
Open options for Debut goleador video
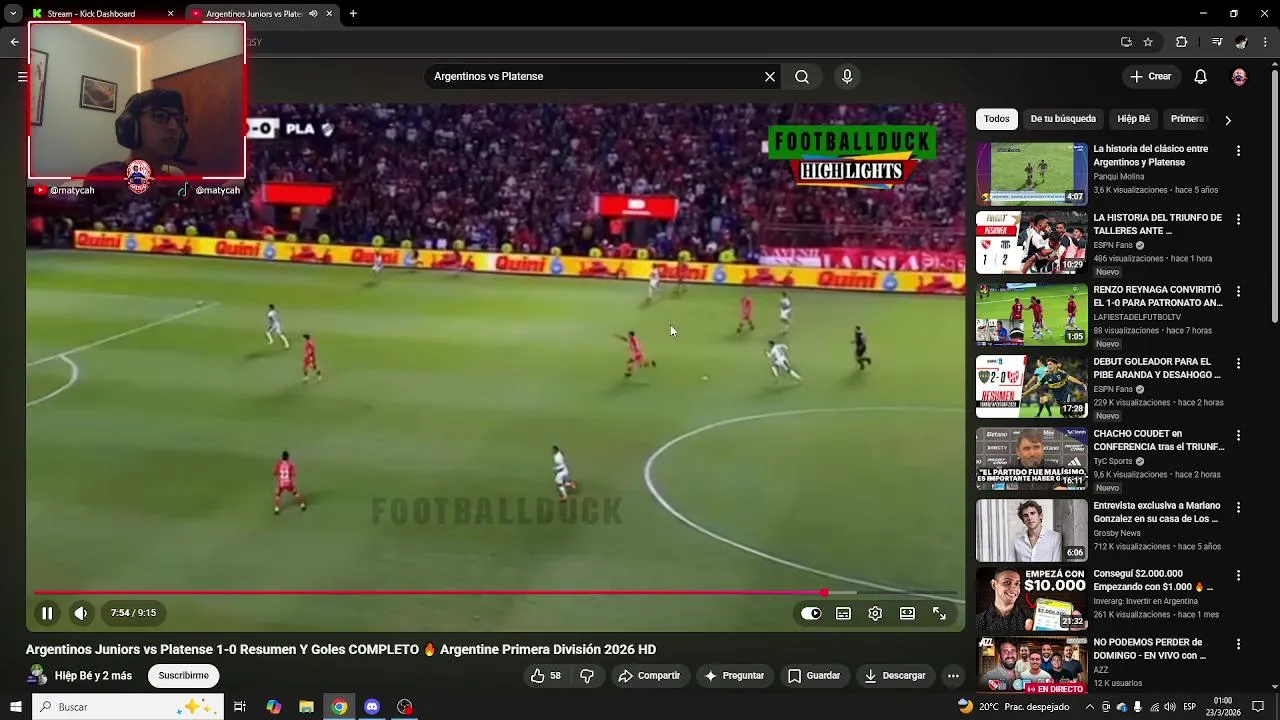point(1238,363)
